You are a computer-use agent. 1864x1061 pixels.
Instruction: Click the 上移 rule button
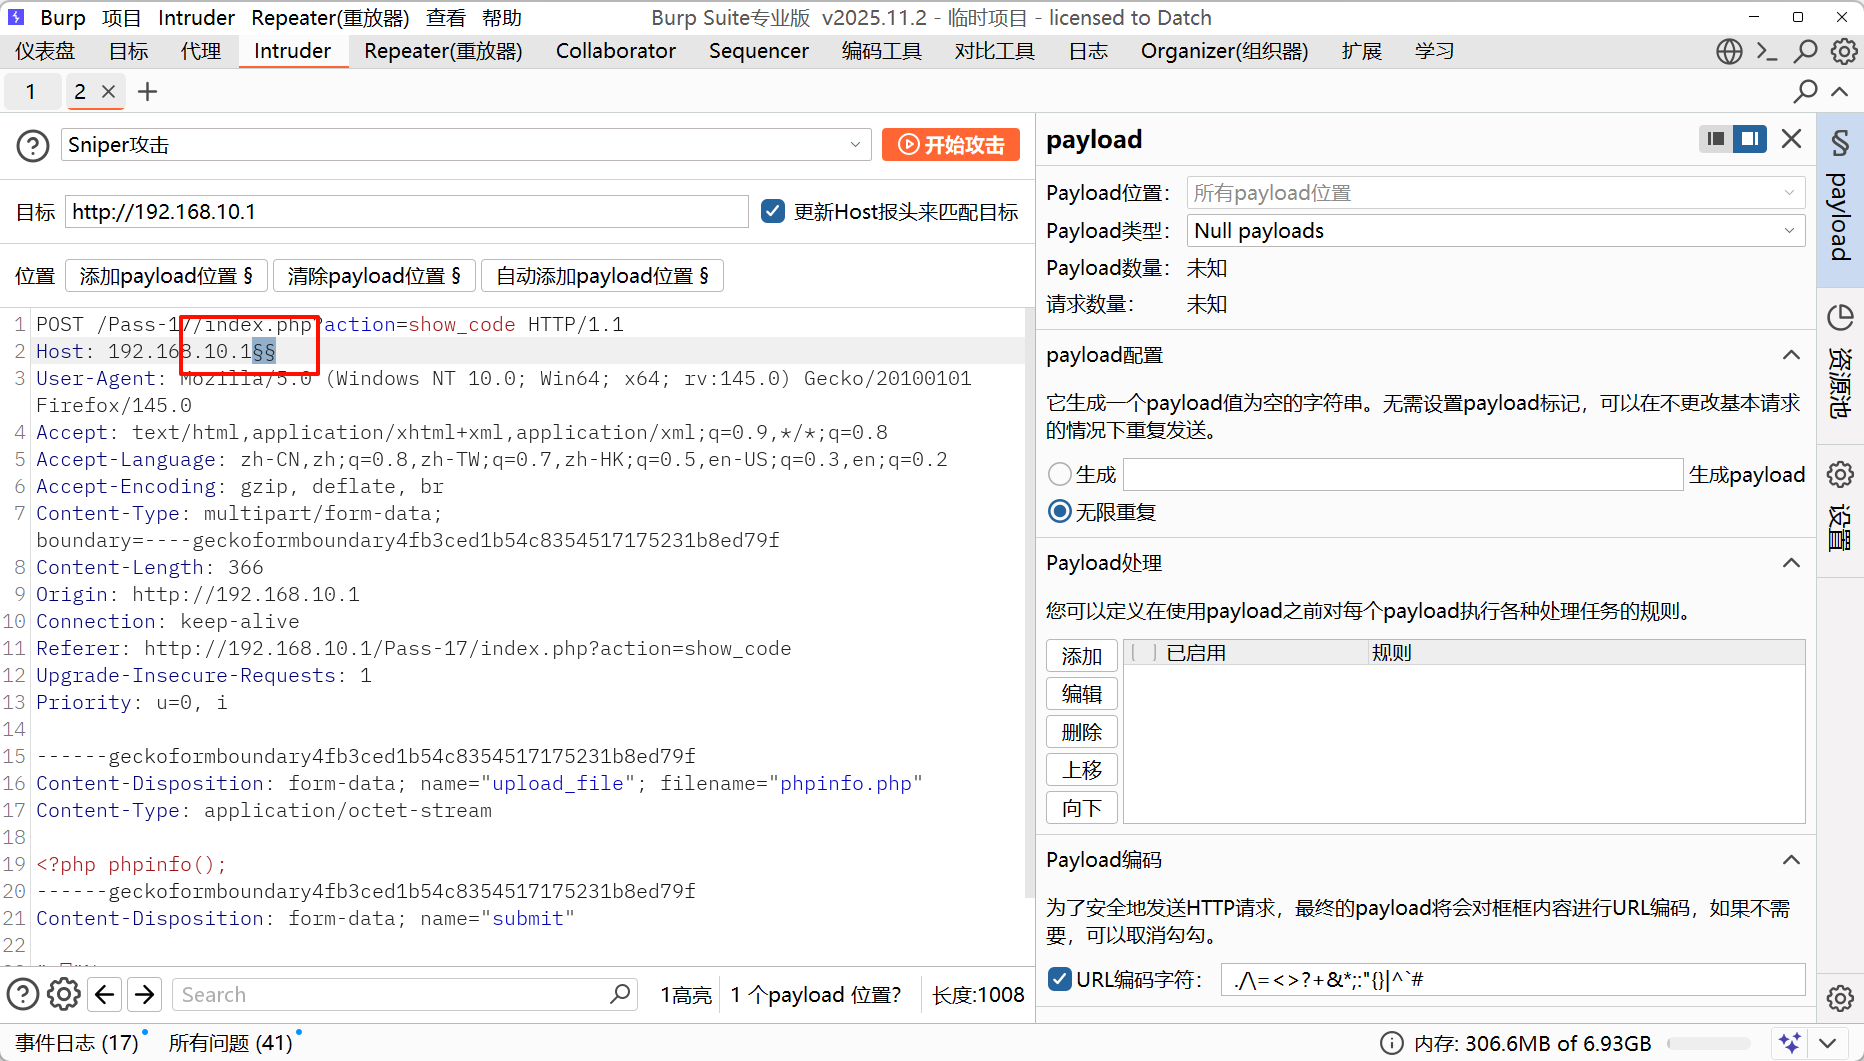click(1082, 770)
